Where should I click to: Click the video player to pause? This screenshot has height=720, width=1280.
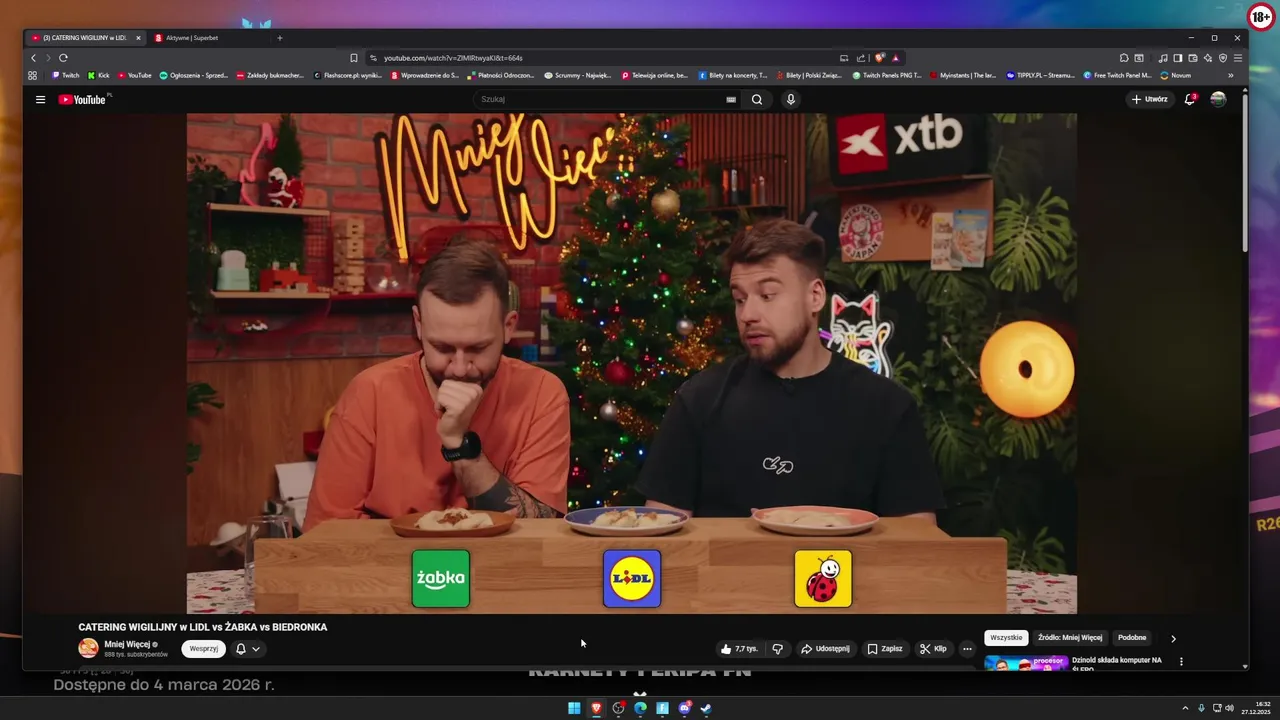click(632, 363)
